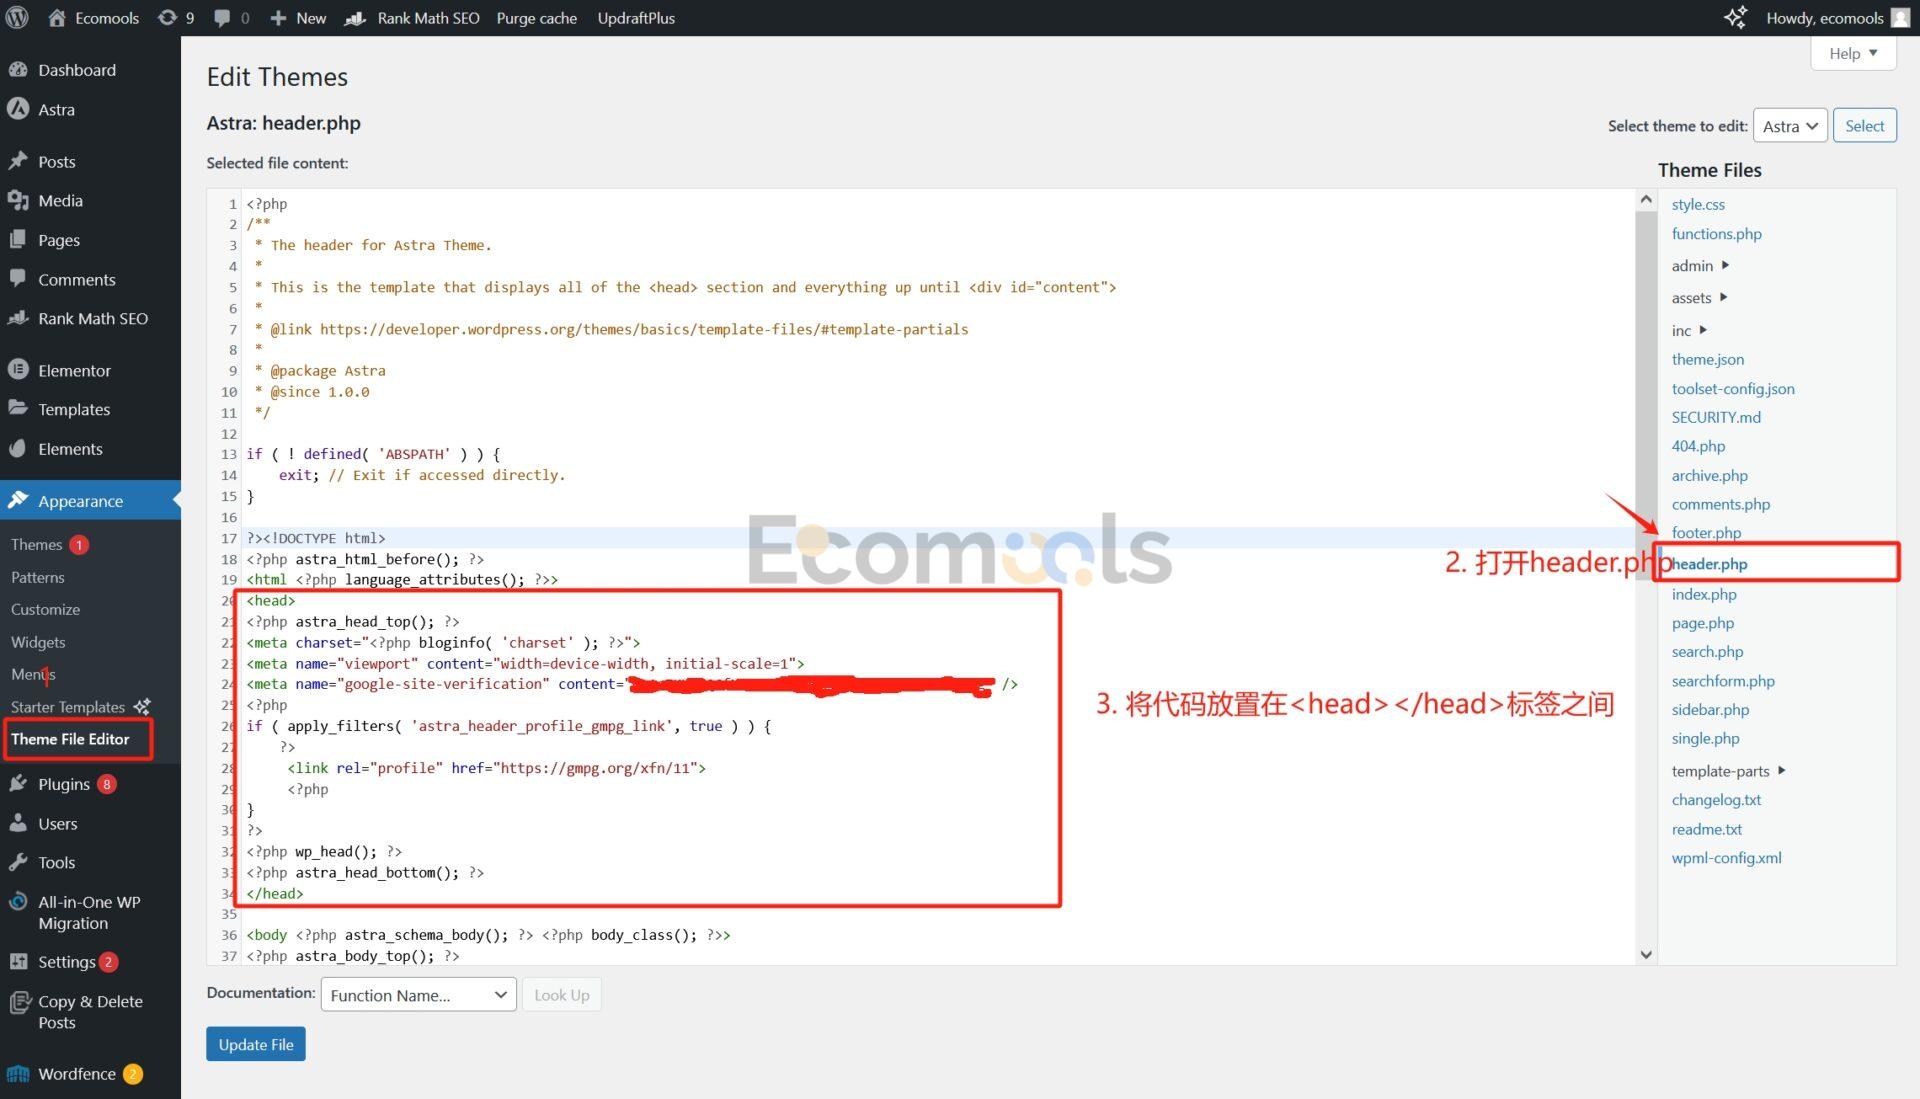This screenshot has height=1099, width=1920.
Task: Open functions.php theme file
Action: 1716,233
